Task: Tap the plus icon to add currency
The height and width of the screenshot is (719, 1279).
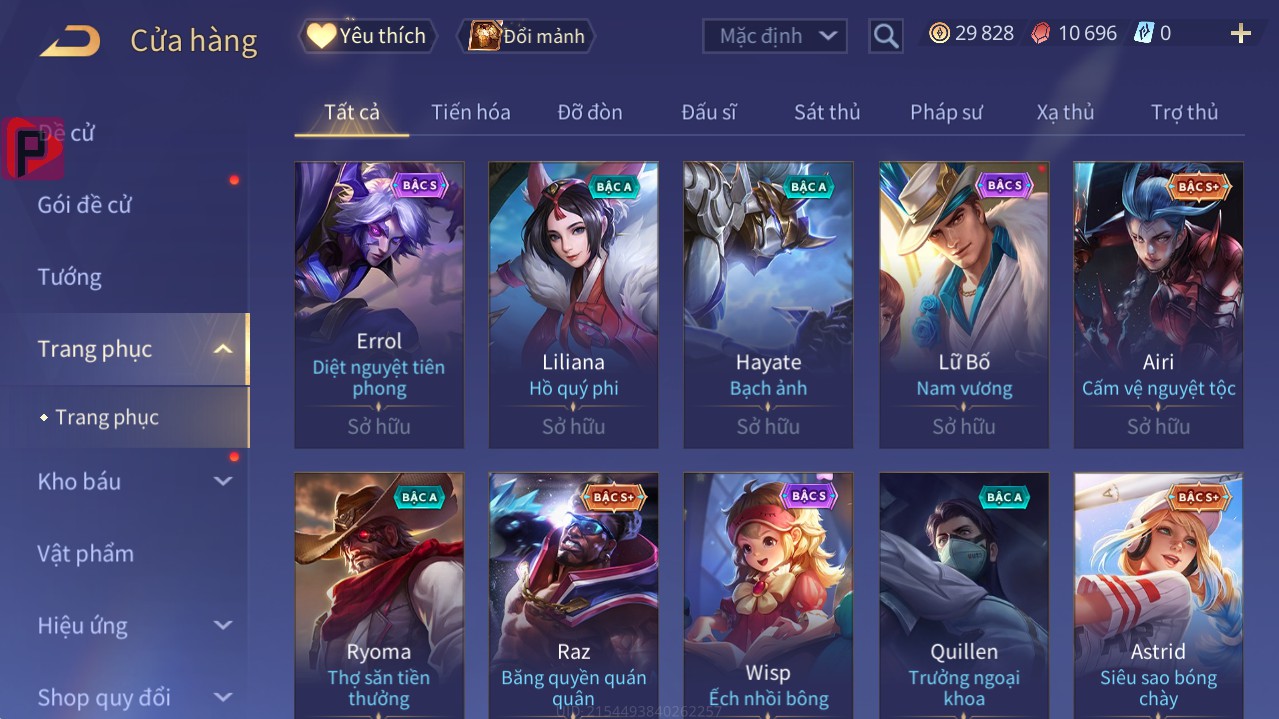Action: [x=1241, y=34]
